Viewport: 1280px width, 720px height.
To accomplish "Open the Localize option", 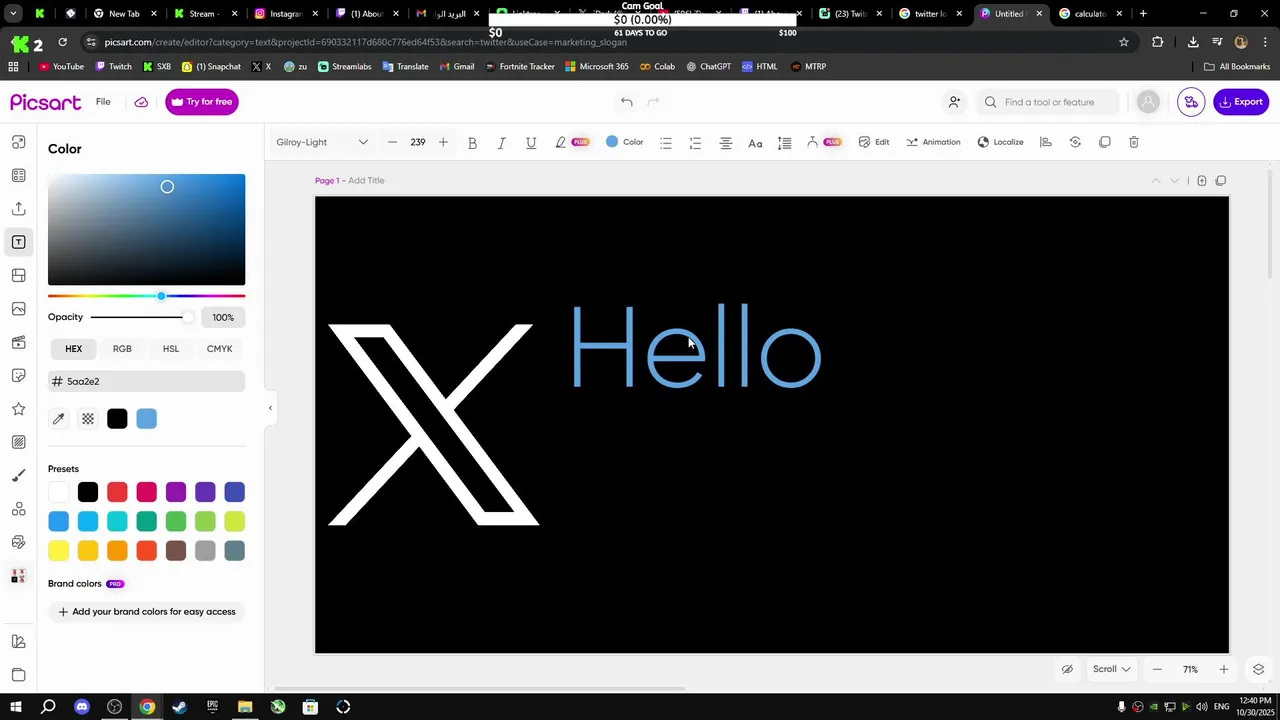I will coord(1000,142).
